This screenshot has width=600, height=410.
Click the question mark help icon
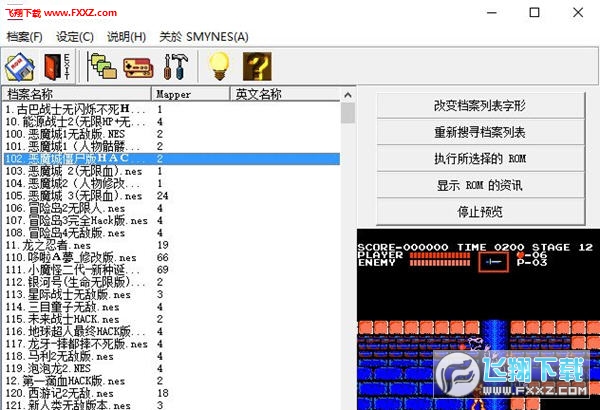click(257, 67)
